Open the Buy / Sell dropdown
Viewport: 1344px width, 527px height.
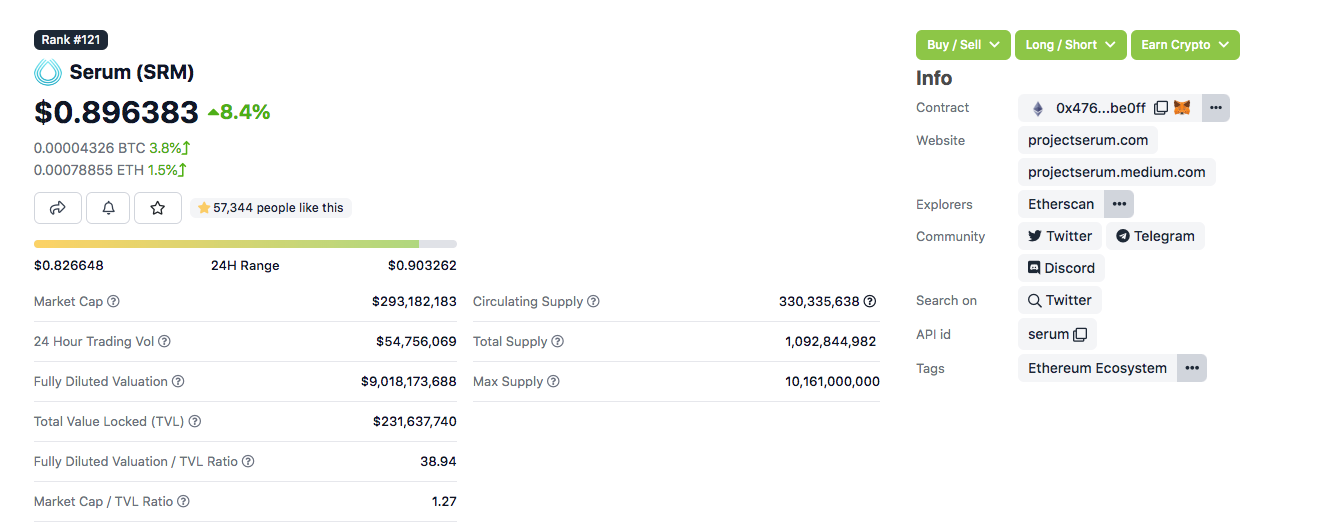click(x=963, y=45)
